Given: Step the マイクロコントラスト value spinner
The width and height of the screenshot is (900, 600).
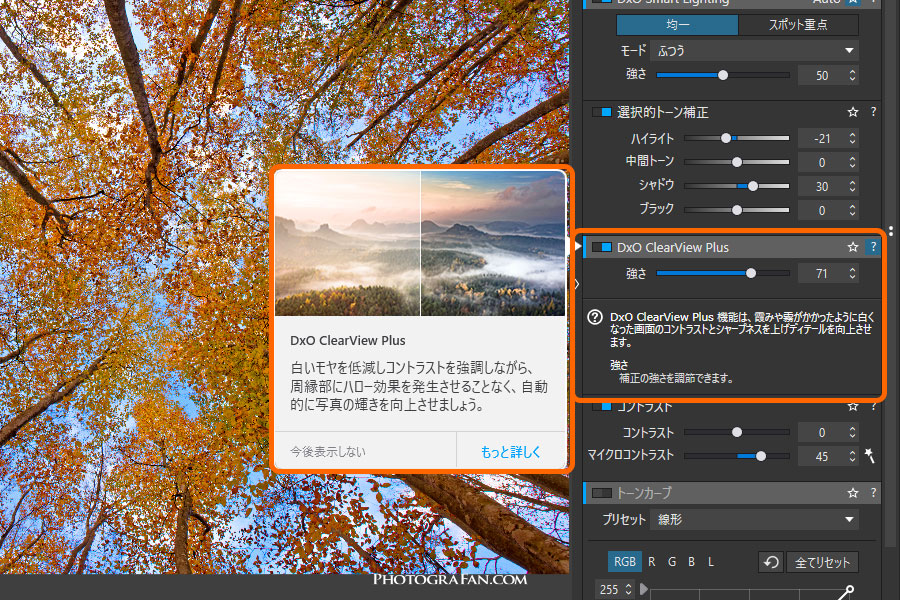Looking at the screenshot, I should point(852,456).
